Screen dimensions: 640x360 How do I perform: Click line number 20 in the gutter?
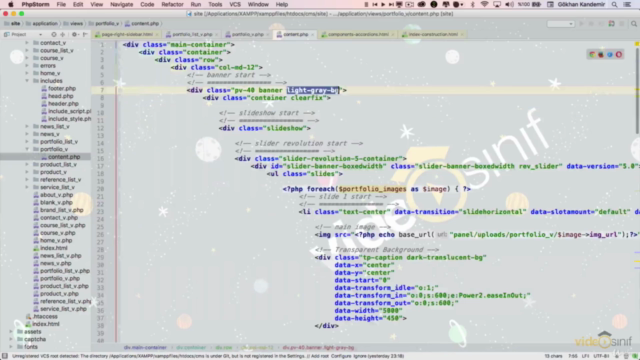[100, 189]
